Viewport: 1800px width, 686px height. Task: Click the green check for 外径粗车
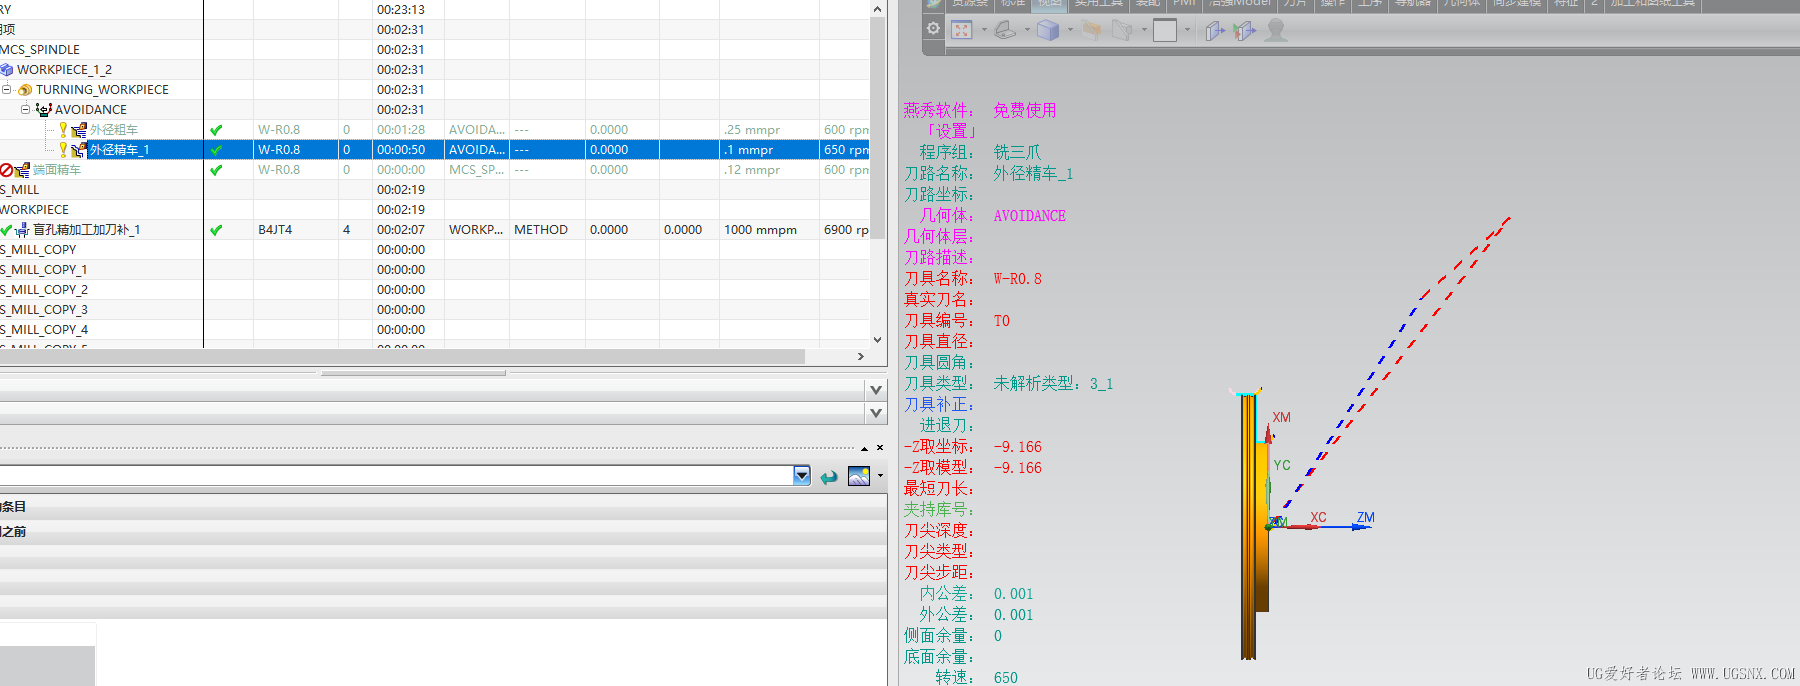coord(216,130)
